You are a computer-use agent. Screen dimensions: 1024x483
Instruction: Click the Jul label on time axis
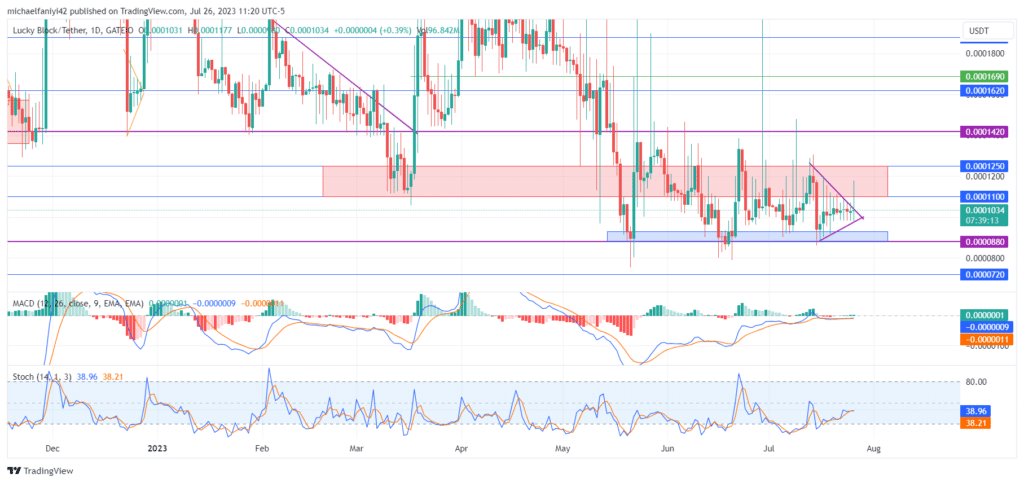pyautogui.click(x=769, y=448)
